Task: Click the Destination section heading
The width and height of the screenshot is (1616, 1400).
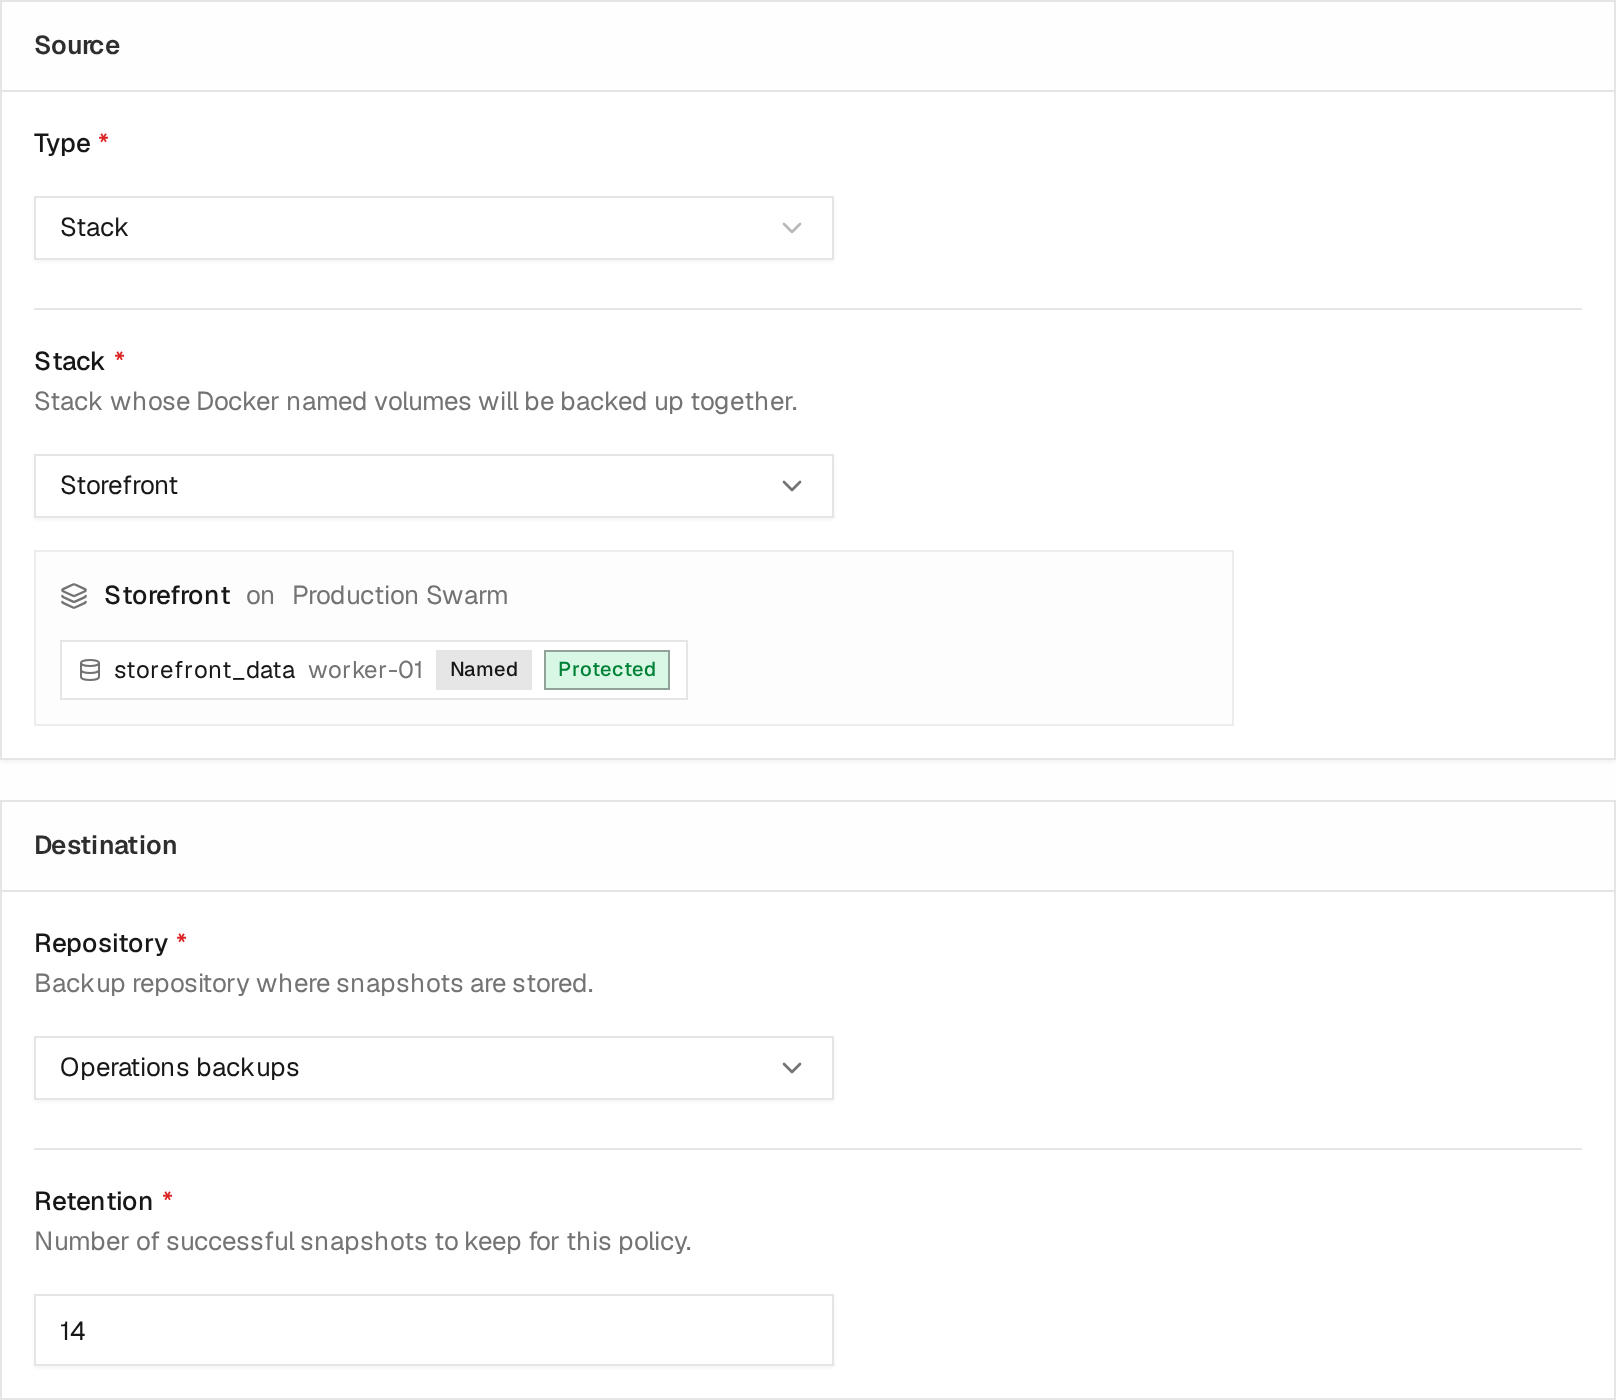Action: (x=106, y=845)
